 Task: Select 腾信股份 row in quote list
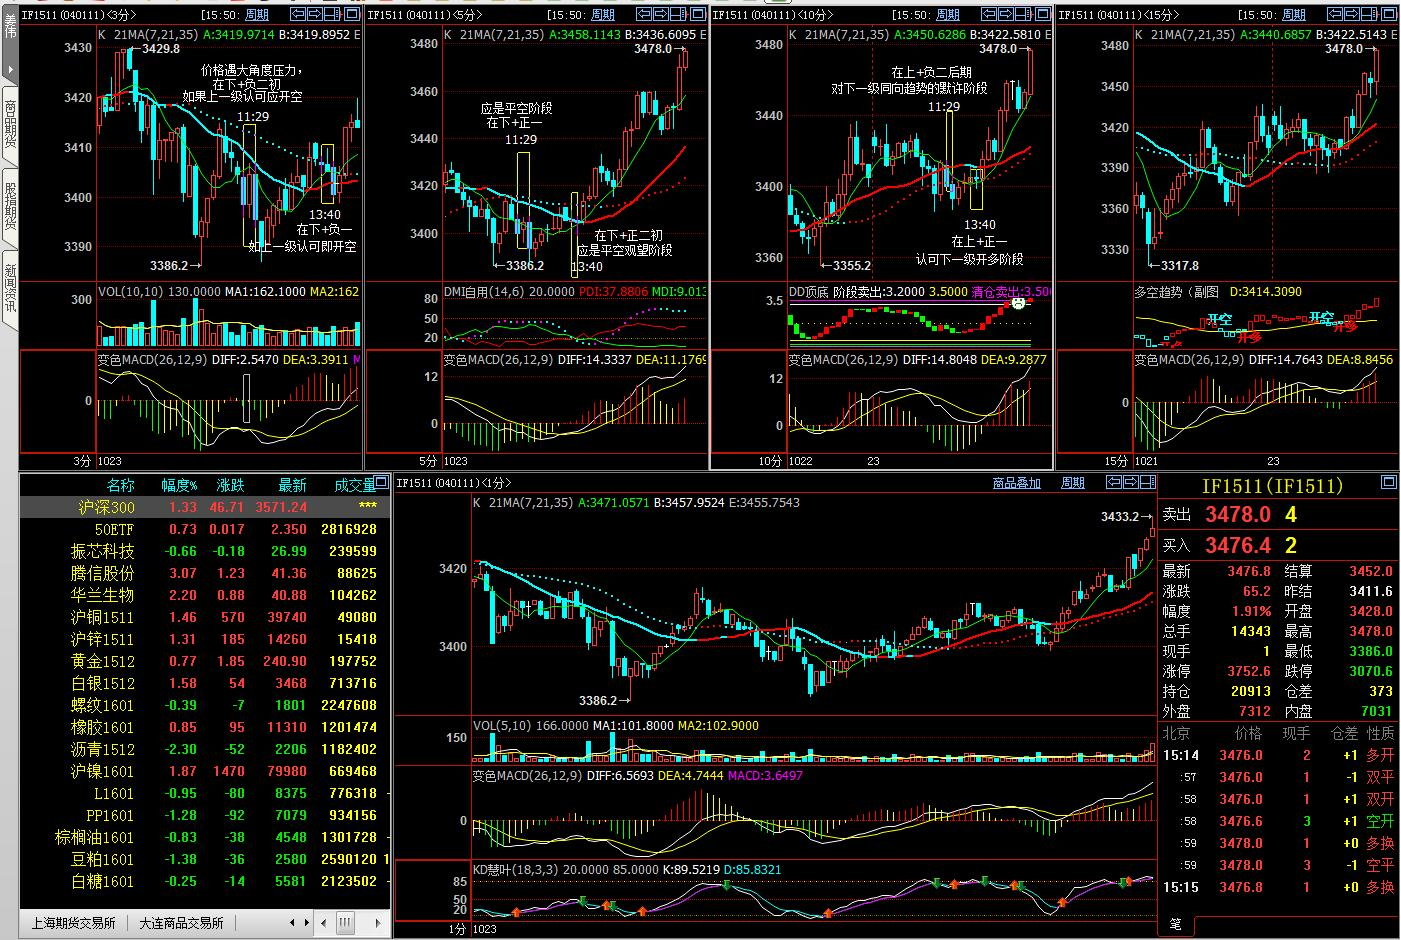click(x=205, y=573)
